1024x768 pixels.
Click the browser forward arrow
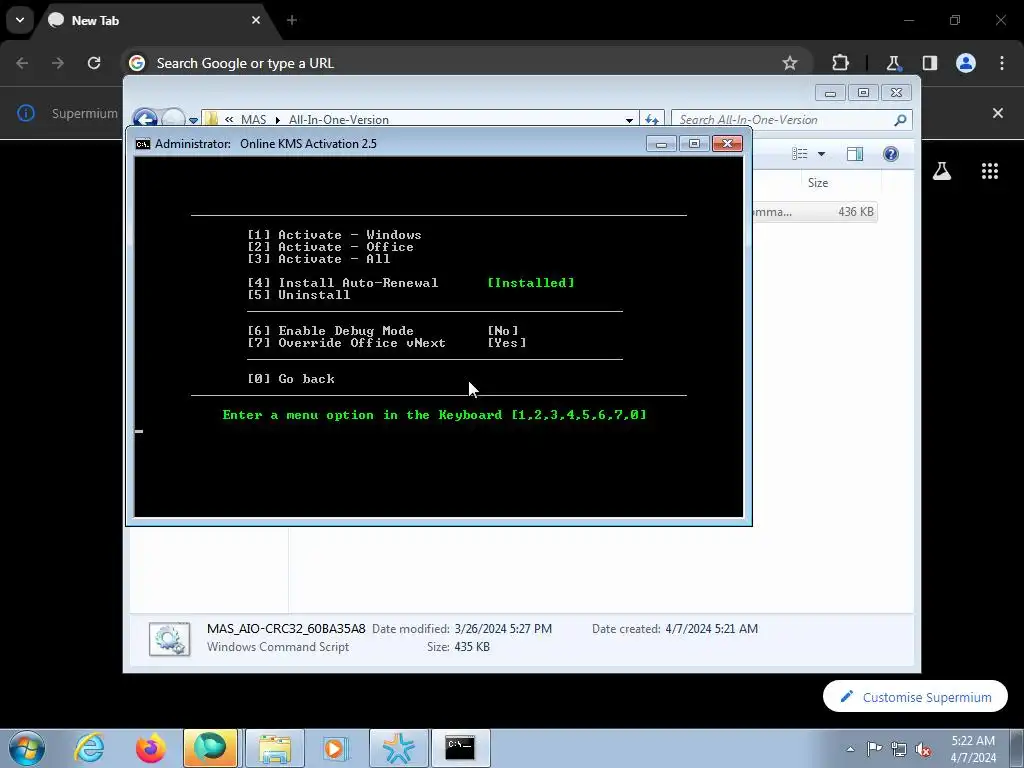tap(58, 63)
